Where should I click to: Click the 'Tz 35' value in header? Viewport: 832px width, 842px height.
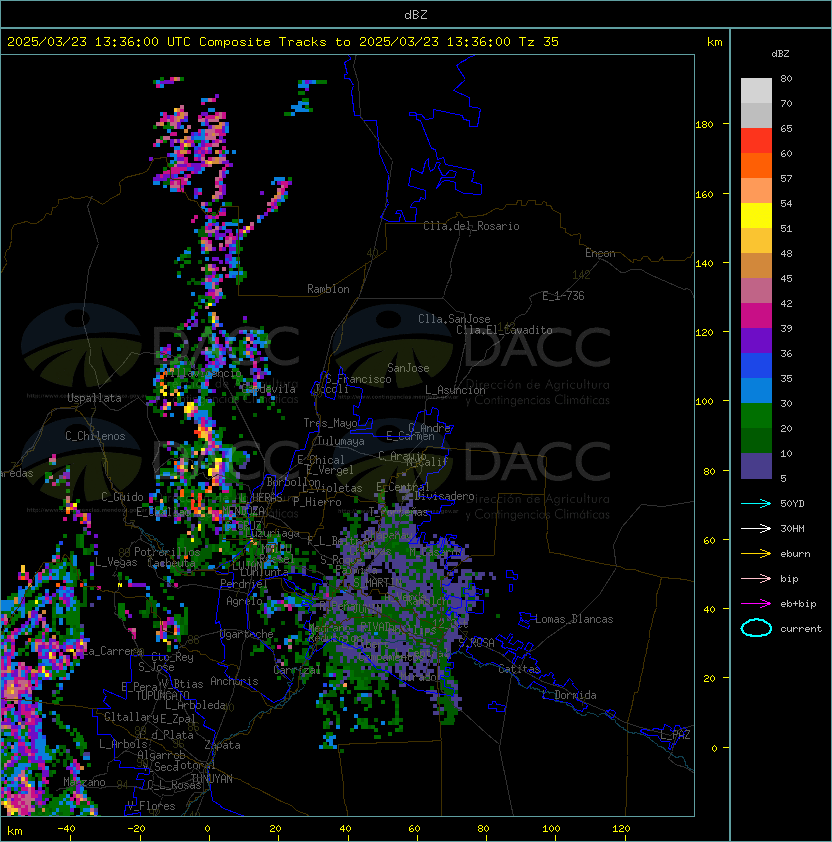coord(539,42)
